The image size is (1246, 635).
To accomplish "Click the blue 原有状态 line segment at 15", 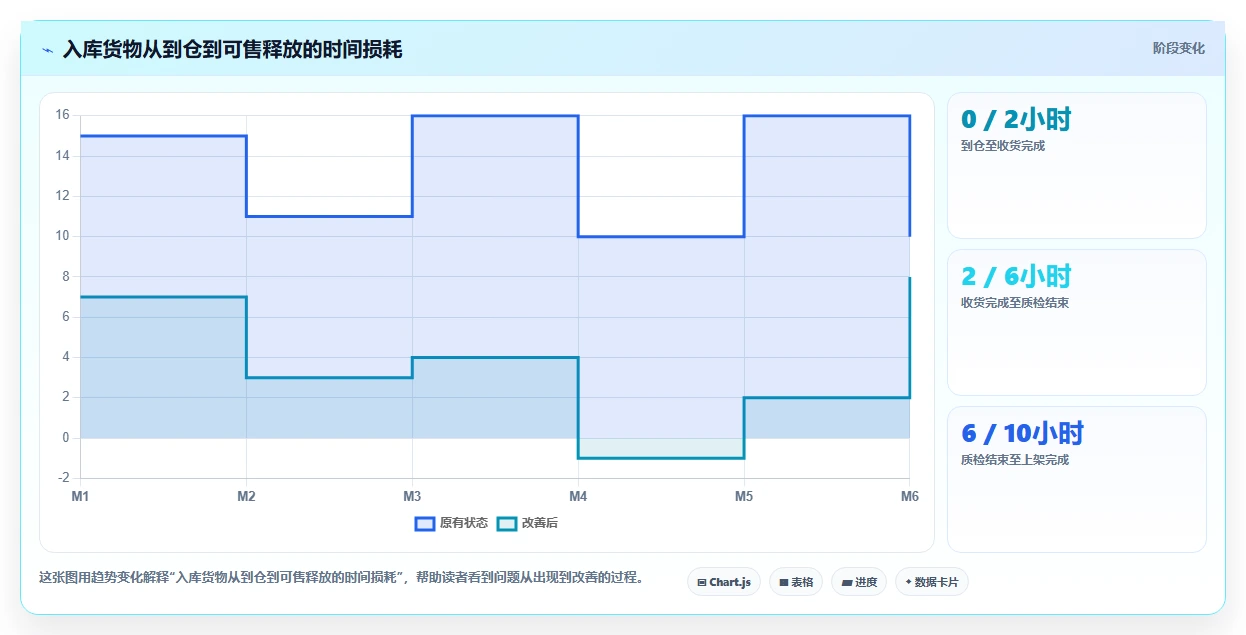I will (163, 136).
